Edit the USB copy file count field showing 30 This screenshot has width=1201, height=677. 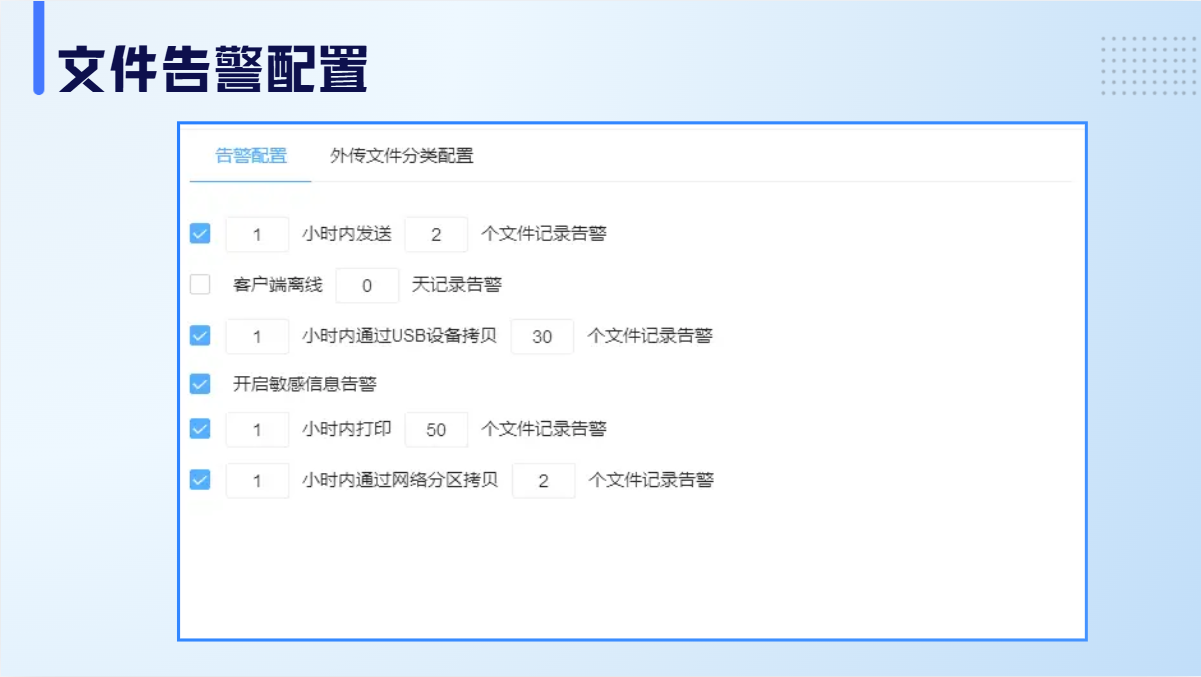pos(542,337)
